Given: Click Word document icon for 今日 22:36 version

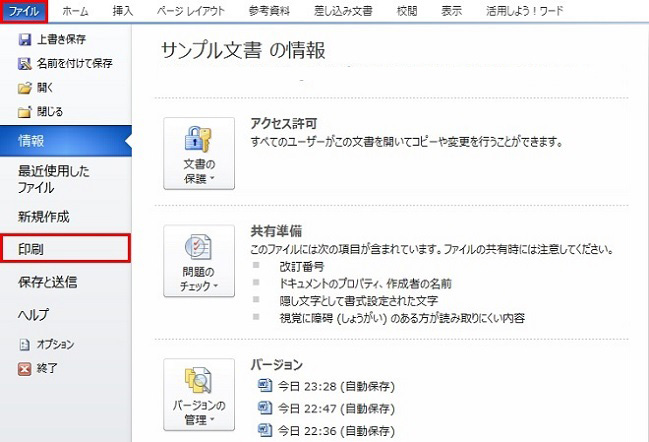Looking at the screenshot, I should pos(265,430).
